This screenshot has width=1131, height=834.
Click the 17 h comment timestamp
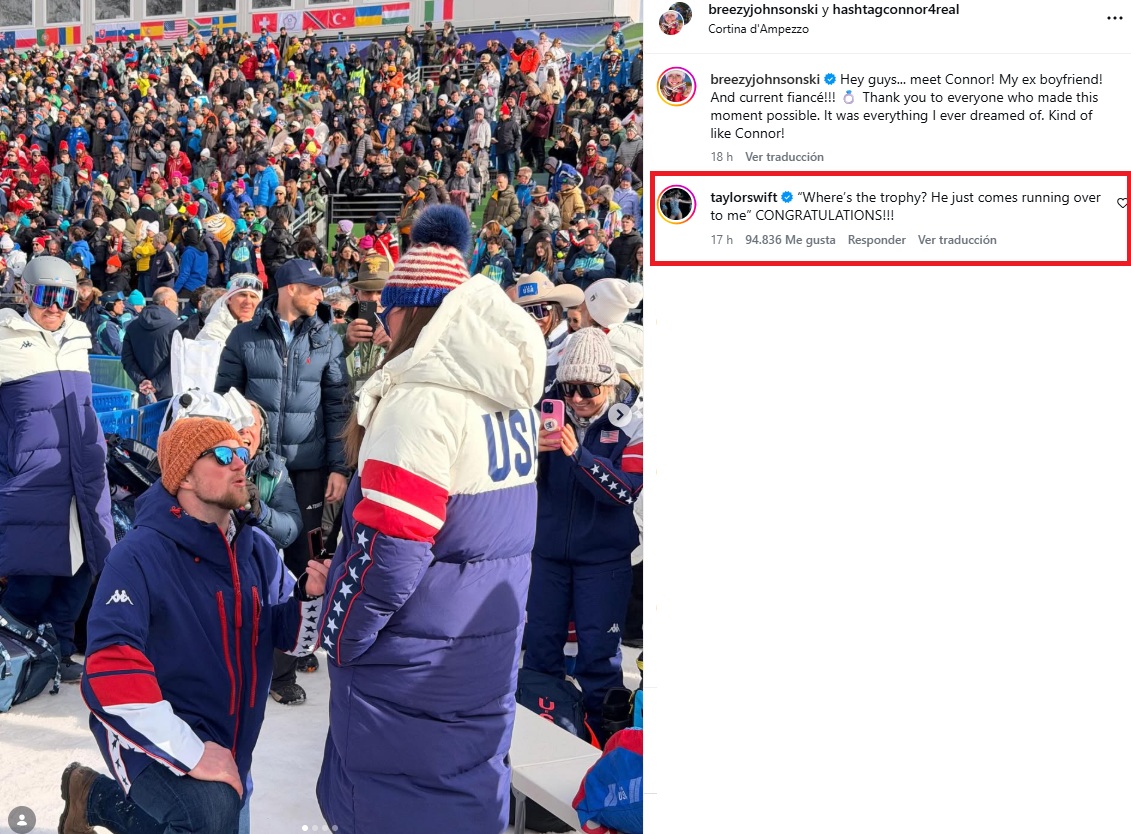(x=721, y=240)
